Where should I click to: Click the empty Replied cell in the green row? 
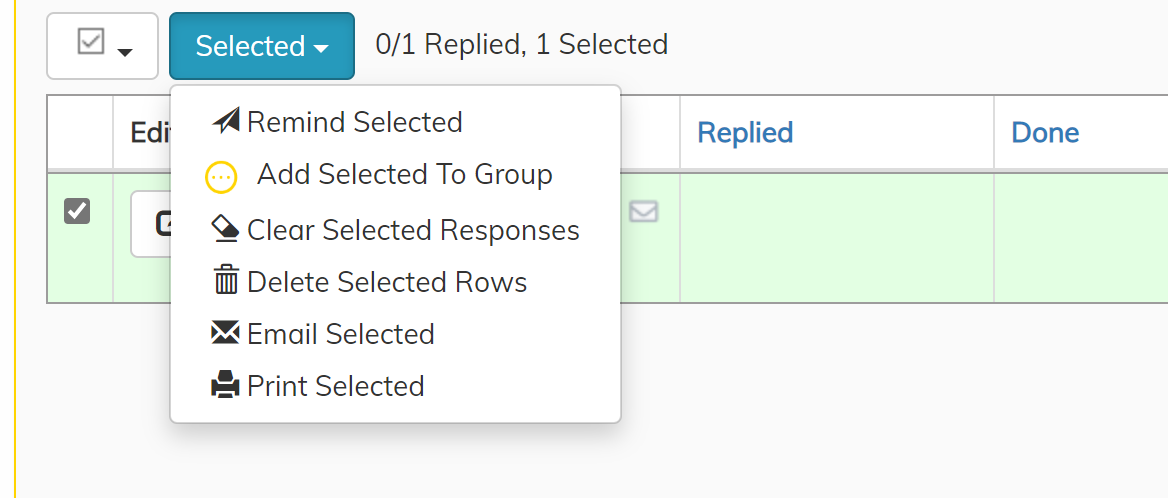[837, 237]
